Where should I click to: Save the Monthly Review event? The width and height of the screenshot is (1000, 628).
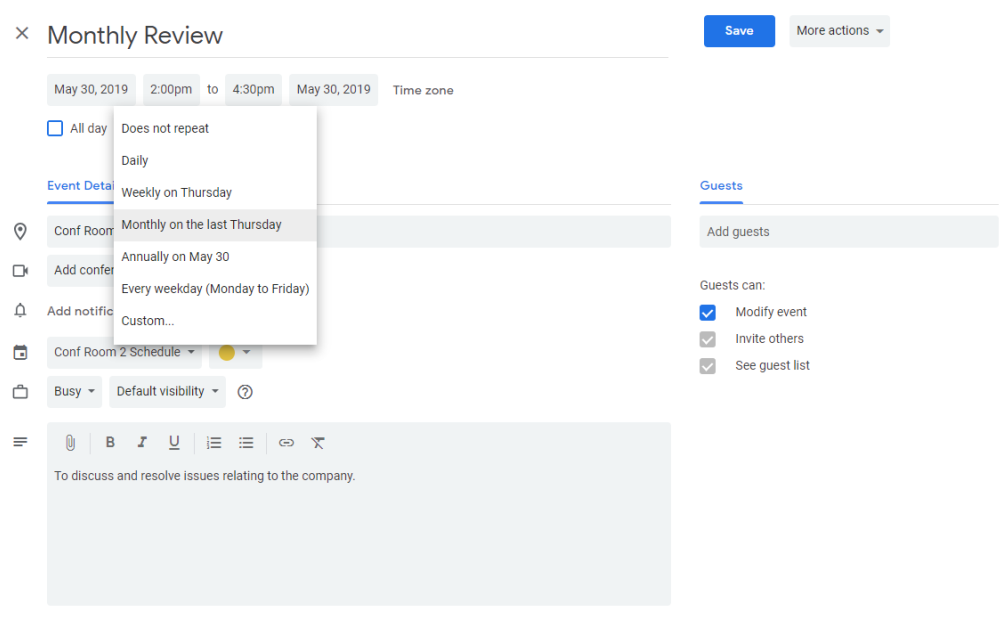(x=739, y=31)
